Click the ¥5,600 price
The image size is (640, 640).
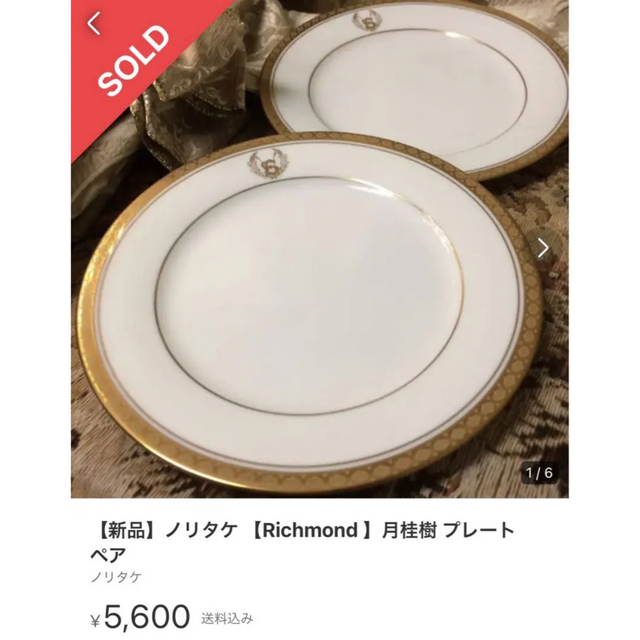pyautogui.click(x=140, y=617)
